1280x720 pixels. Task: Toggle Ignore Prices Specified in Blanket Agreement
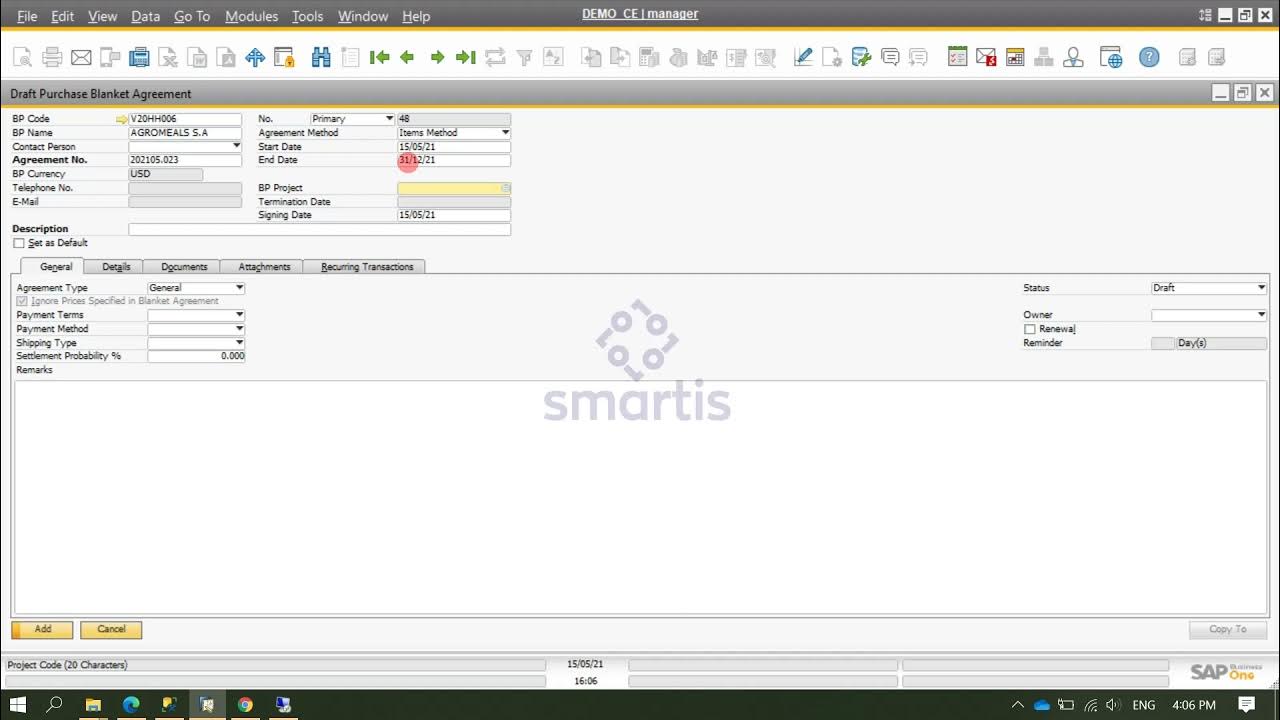click(22, 301)
